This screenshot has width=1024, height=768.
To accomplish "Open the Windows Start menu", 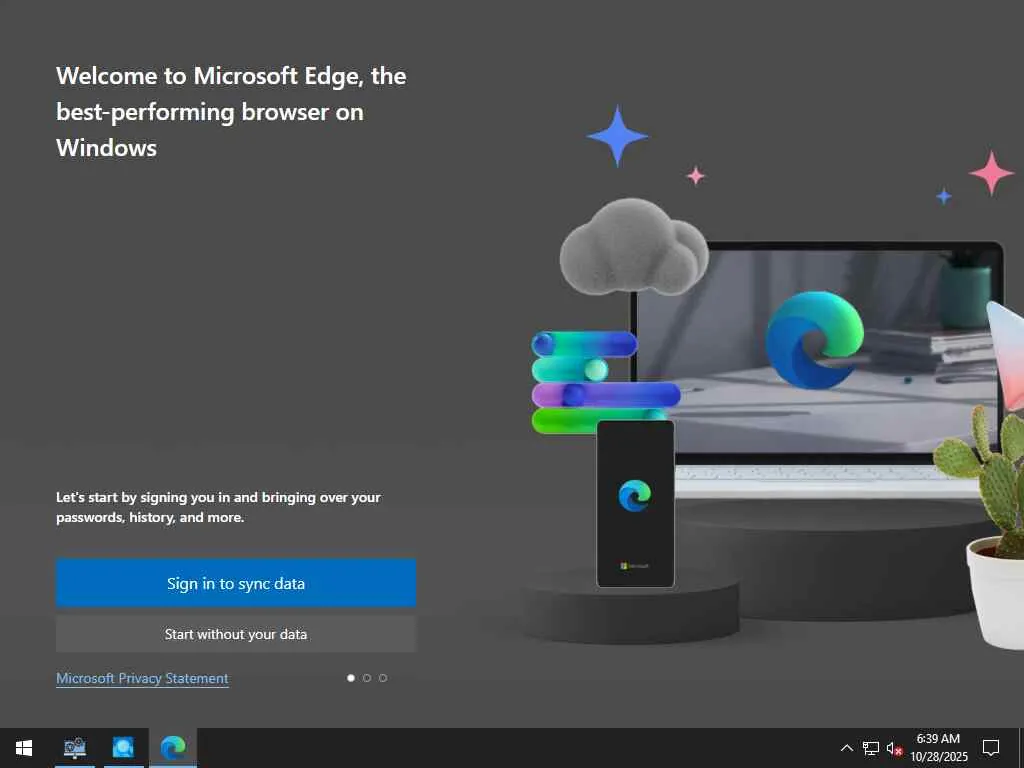I will pyautogui.click(x=24, y=748).
